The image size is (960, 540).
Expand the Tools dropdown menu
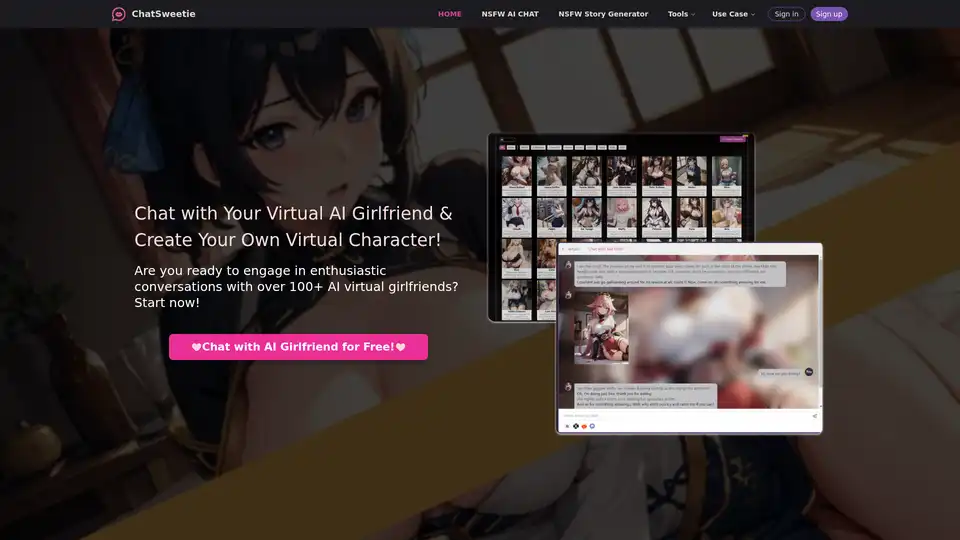coord(680,14)
